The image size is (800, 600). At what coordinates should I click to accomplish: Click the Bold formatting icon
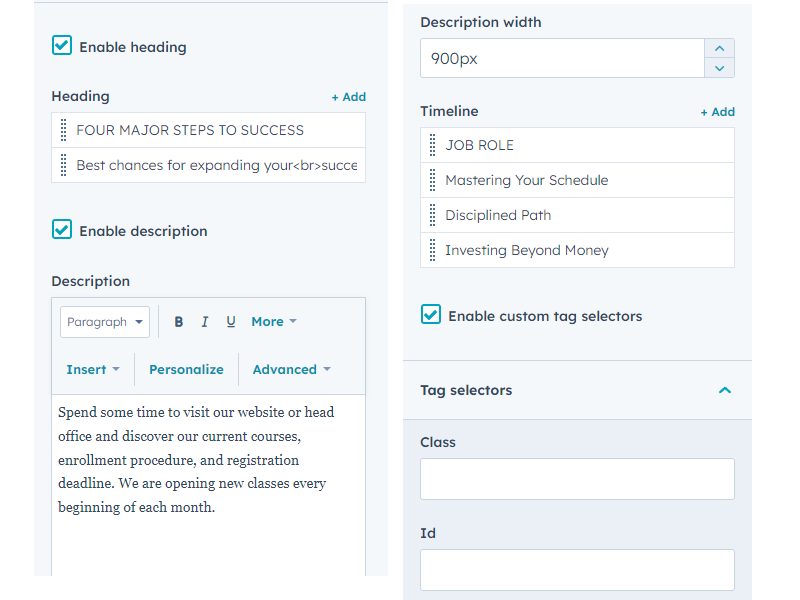179,322
